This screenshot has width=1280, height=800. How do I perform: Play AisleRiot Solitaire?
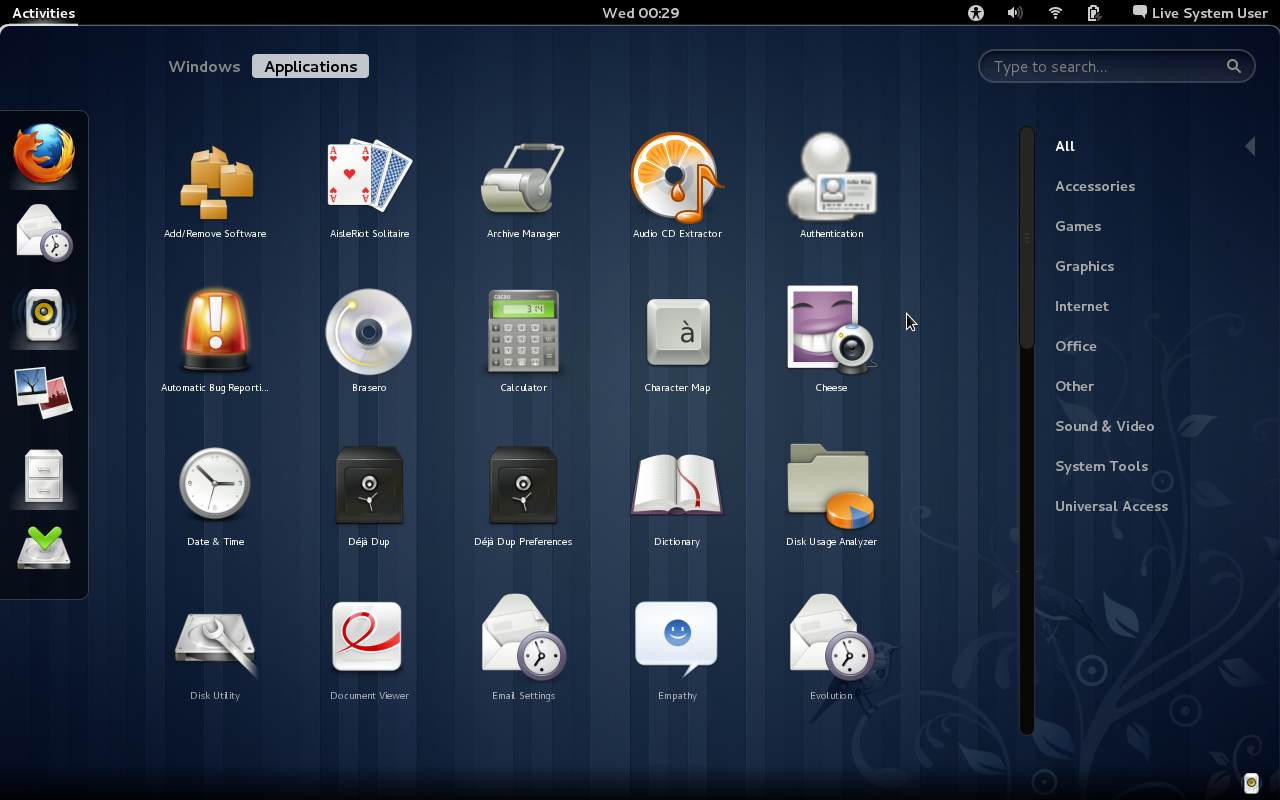coord(368,180)
